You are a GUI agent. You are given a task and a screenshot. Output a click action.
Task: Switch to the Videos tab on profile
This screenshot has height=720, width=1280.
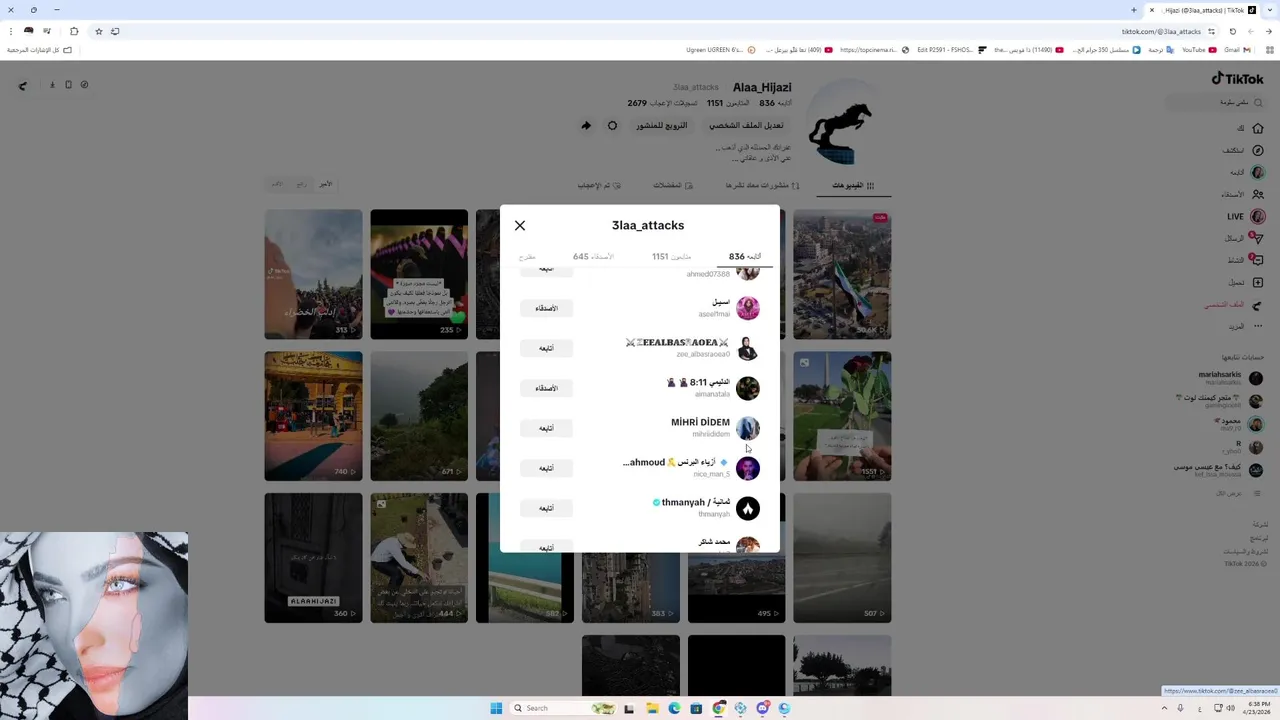(x=853, y=186)
